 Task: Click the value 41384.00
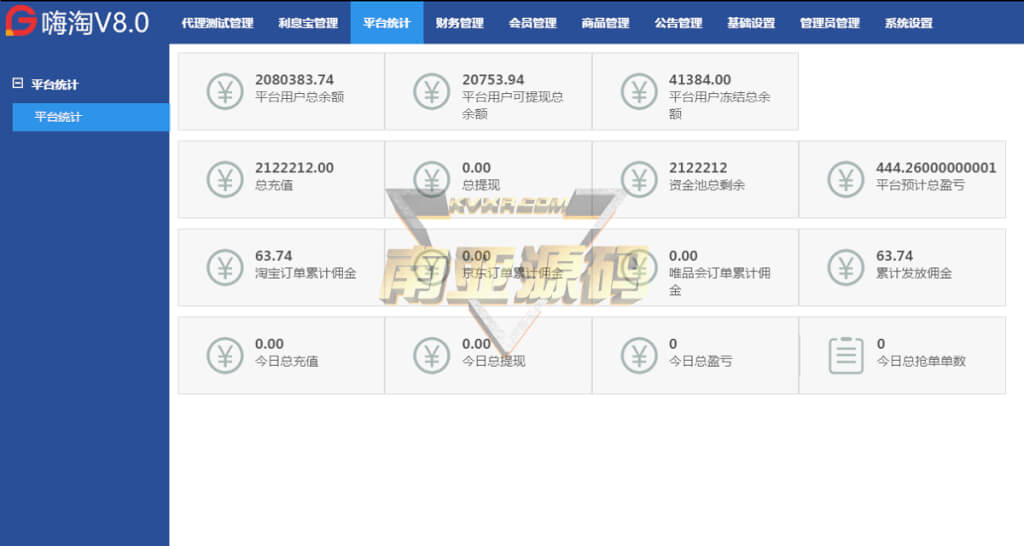pos(699,80)
